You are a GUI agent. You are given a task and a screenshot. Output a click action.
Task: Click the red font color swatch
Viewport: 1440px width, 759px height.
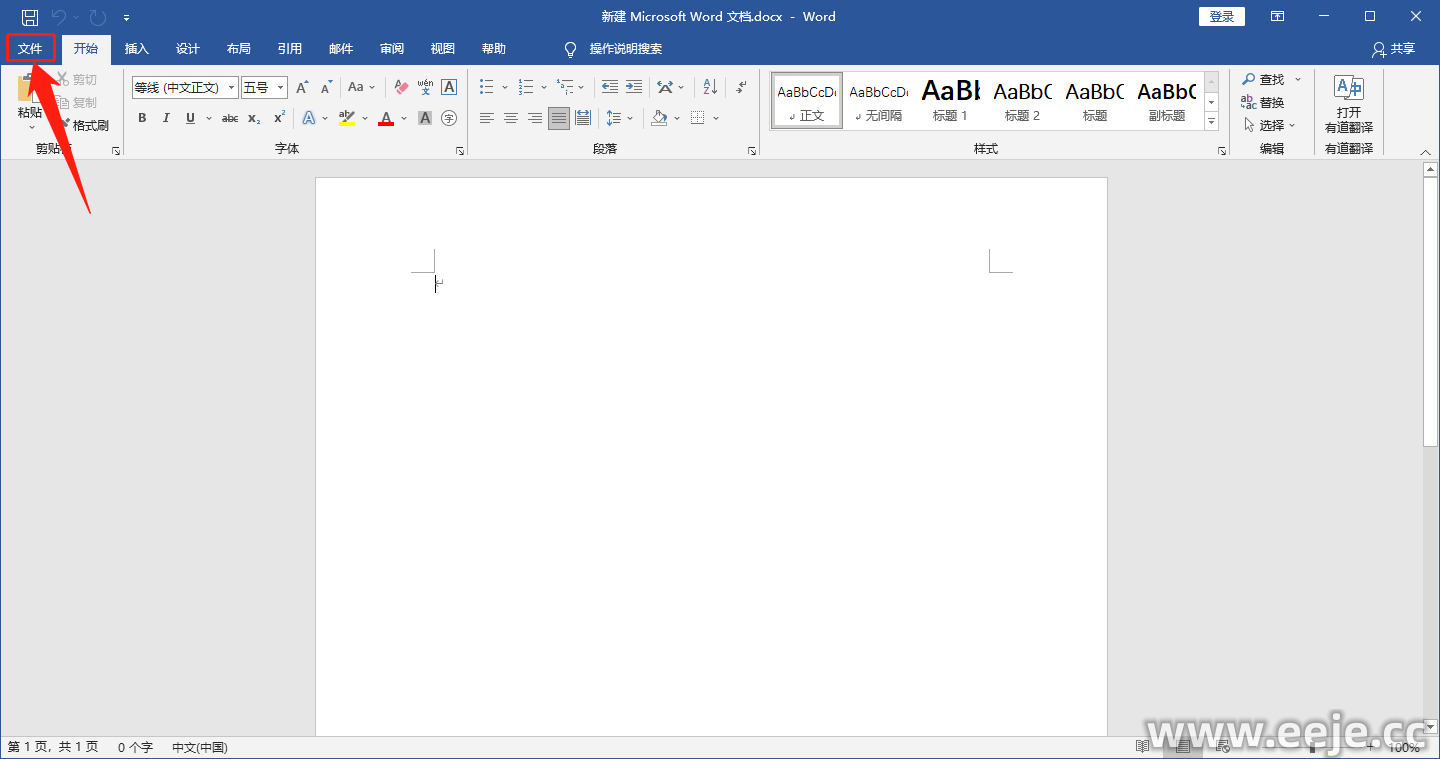point(386,119)
